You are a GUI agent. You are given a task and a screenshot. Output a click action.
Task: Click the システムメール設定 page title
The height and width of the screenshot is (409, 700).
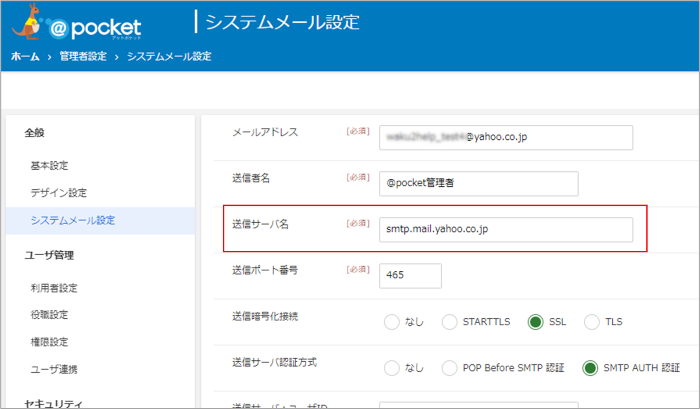point(282,22)
